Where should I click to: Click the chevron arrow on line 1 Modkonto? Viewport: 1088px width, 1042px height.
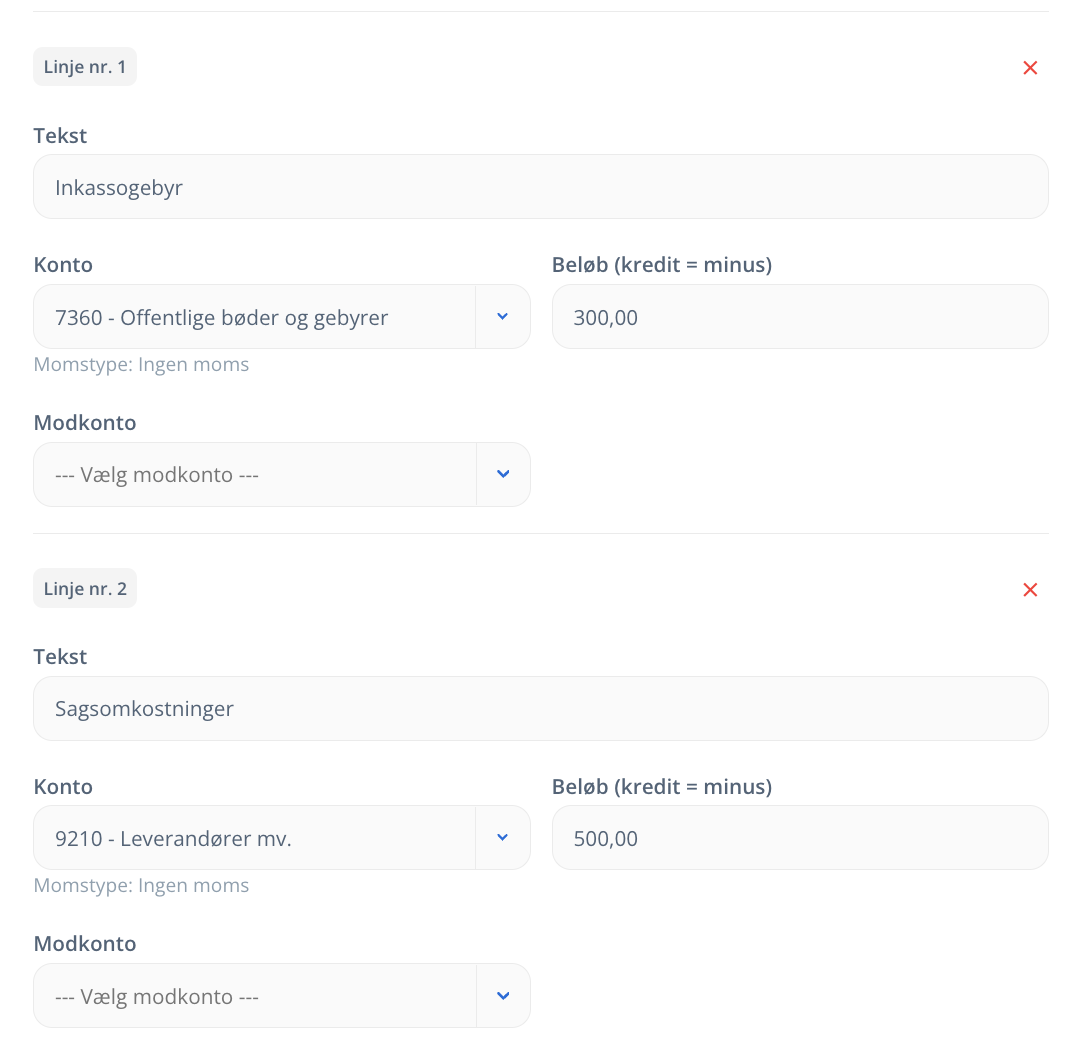pos(503,475)
